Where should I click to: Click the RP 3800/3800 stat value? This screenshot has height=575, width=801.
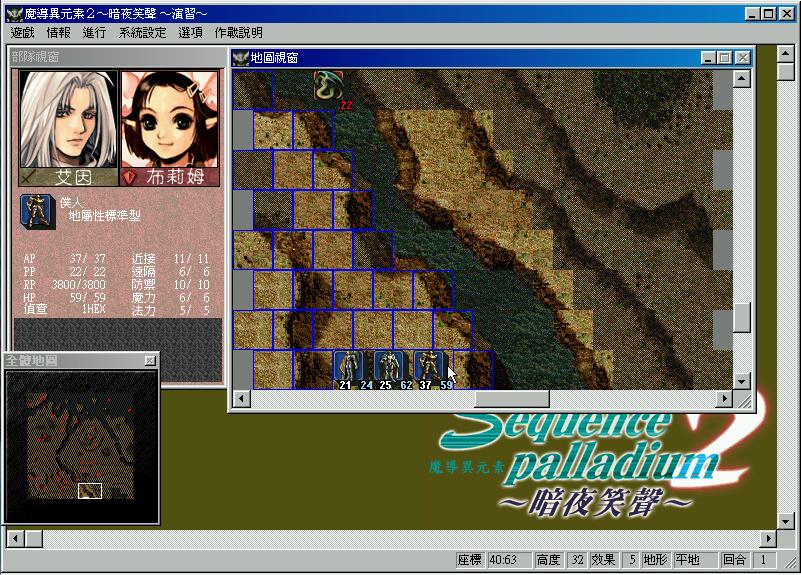79,284
